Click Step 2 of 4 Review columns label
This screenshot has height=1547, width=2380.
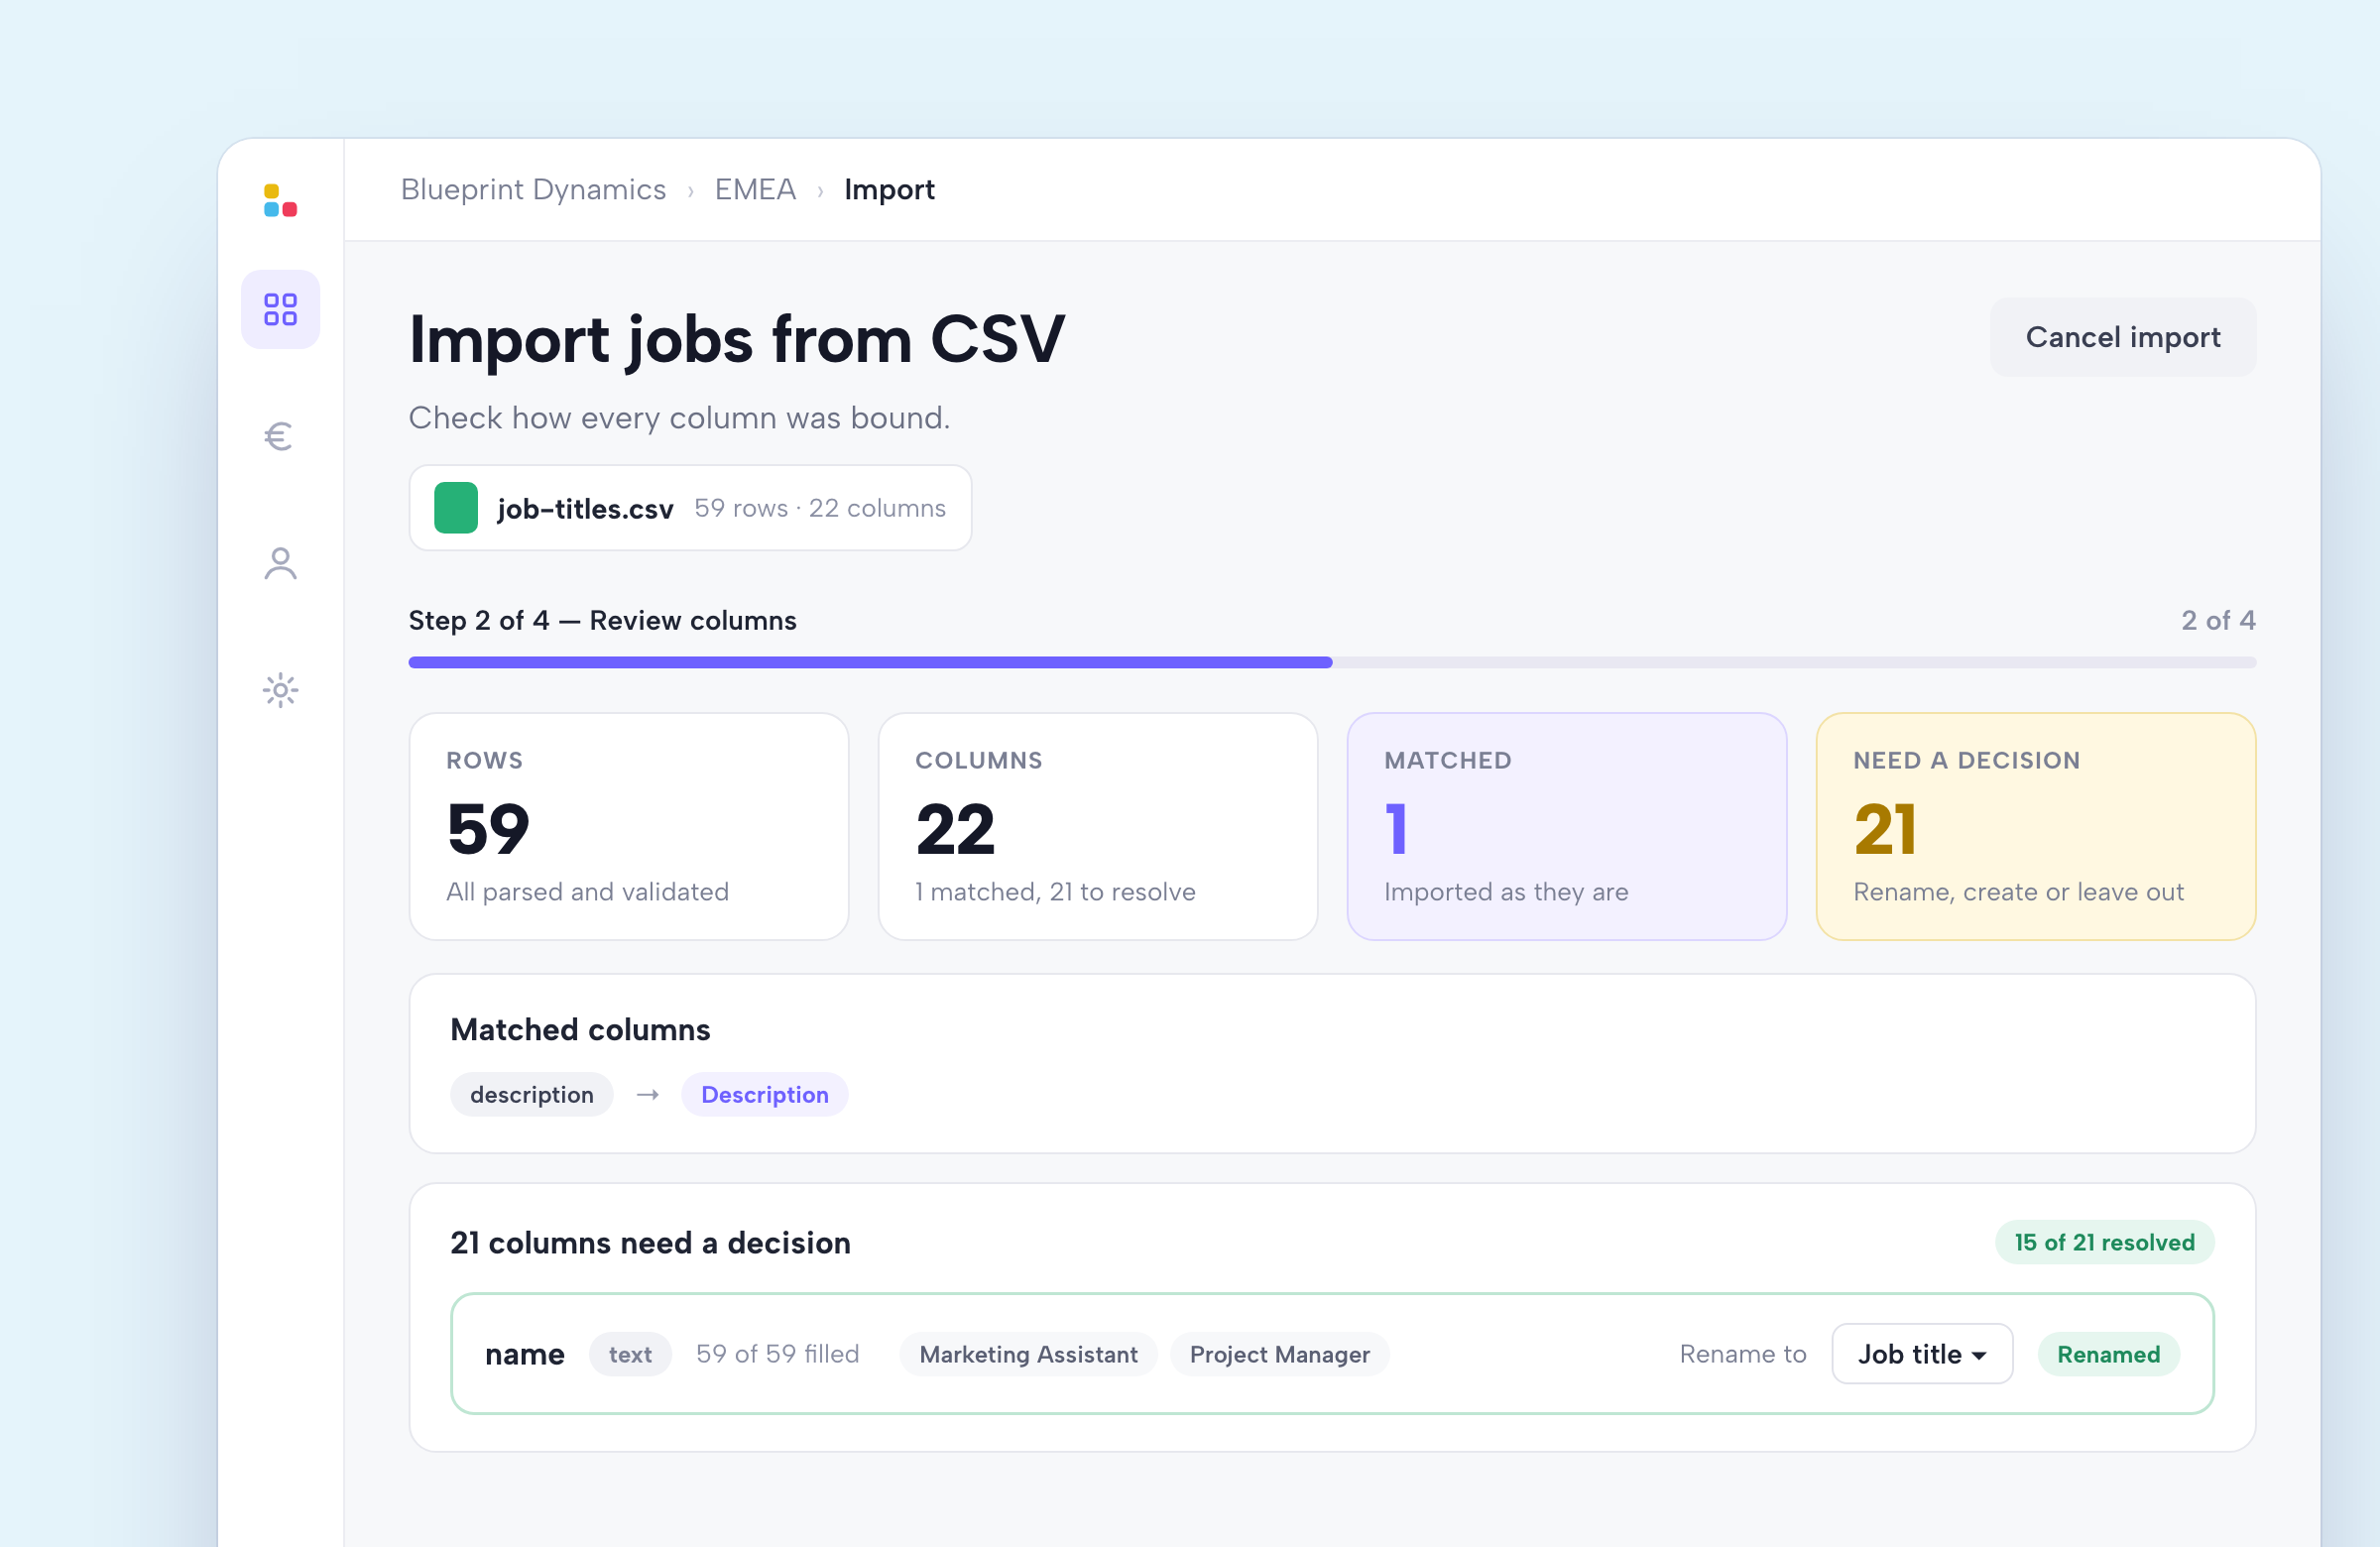point(603,620)
